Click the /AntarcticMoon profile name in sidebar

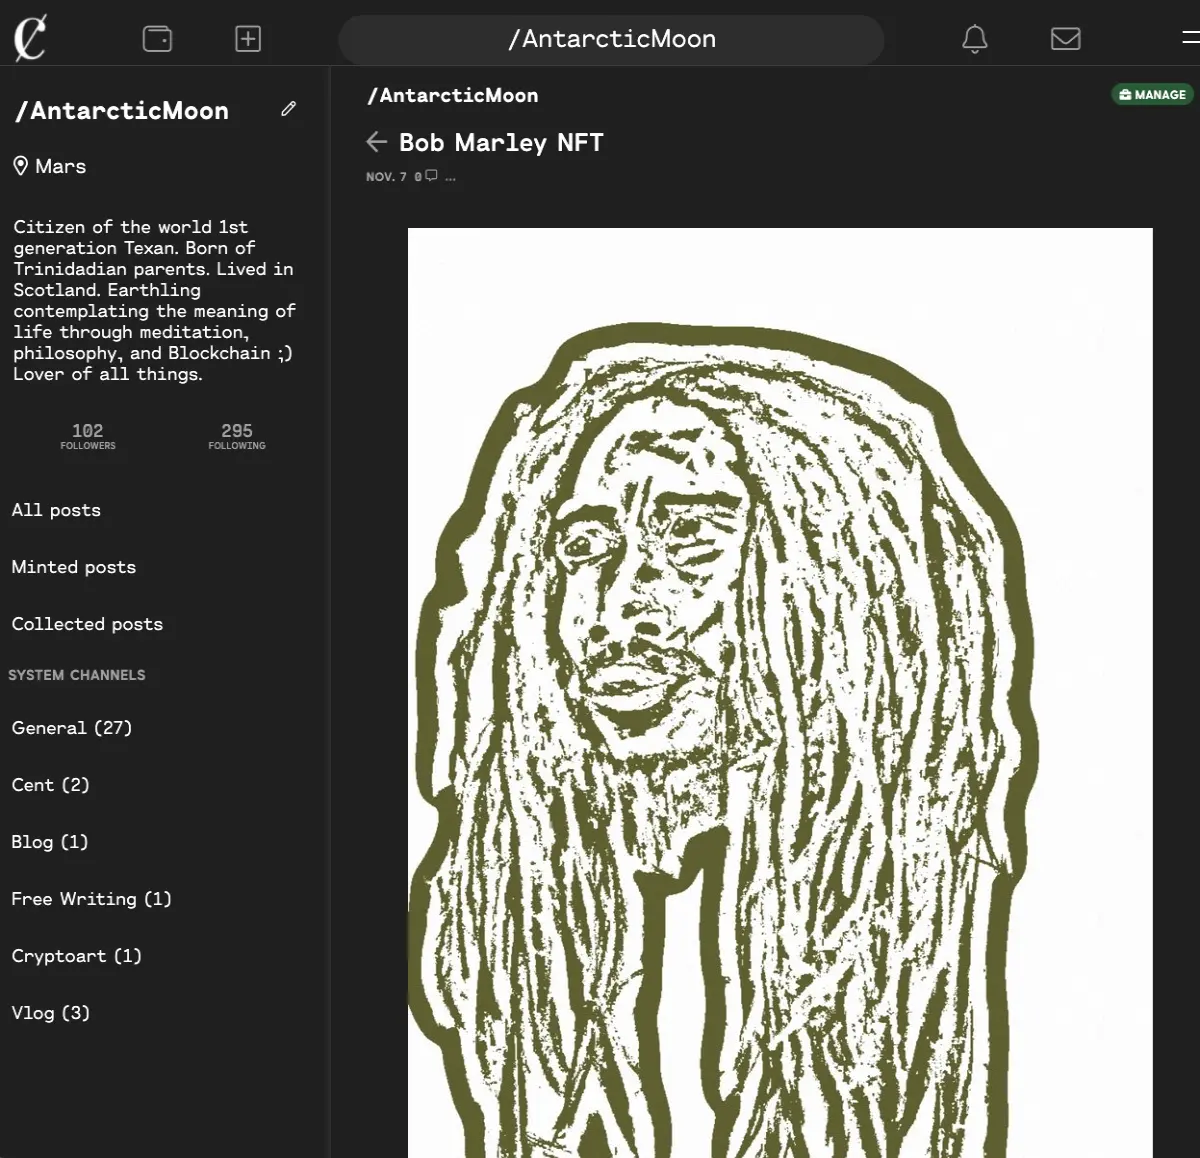coord(122,110)
